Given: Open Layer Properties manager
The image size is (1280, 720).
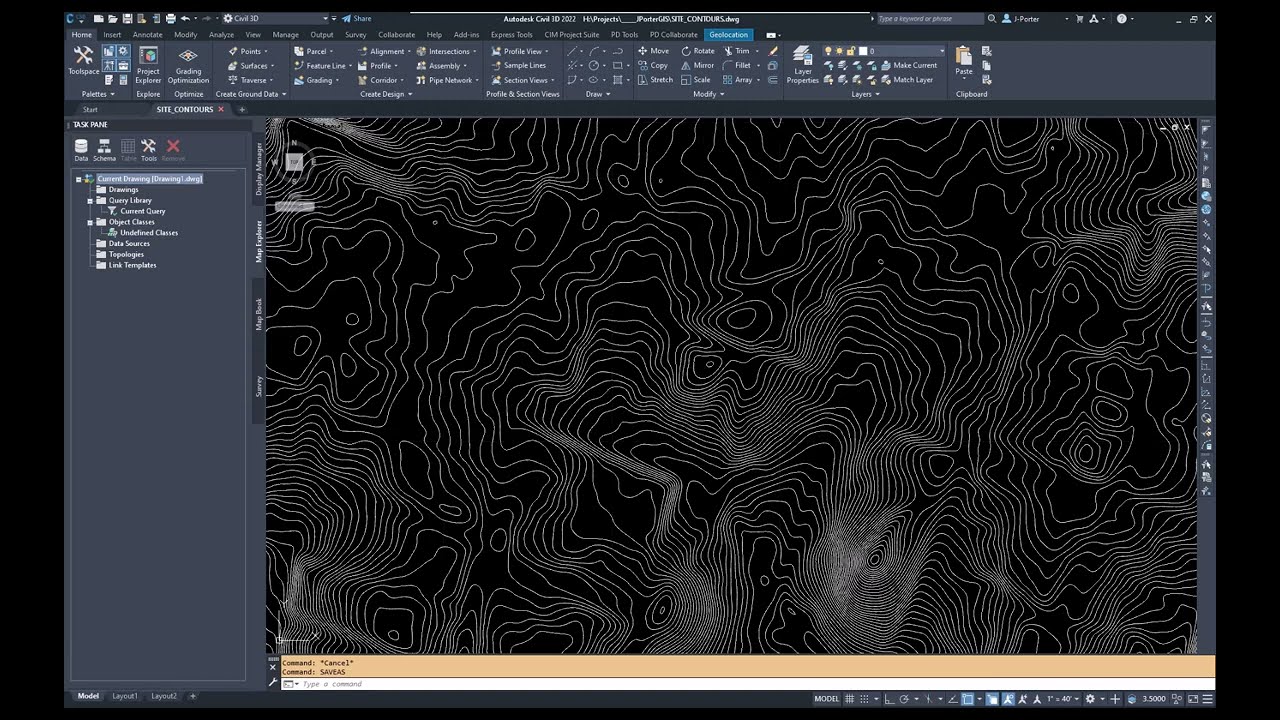Looking at the screenshot, I should tap(802, 65).
